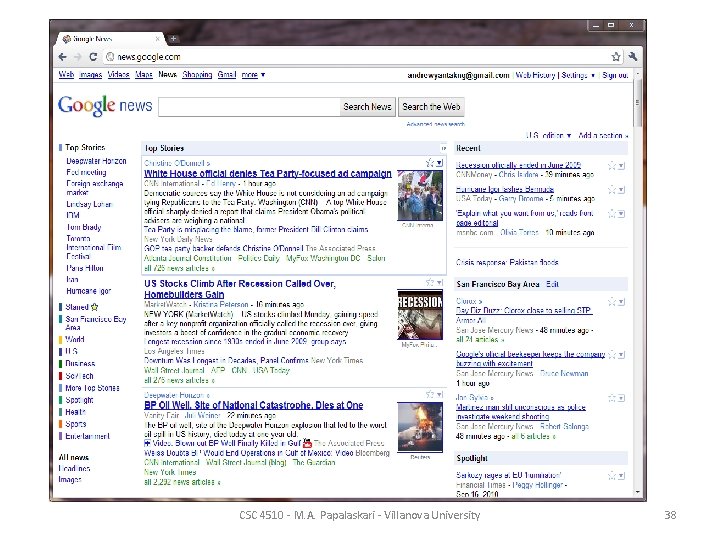Open Lindsay Lohan topic in sidebar

tap(89, 204)
